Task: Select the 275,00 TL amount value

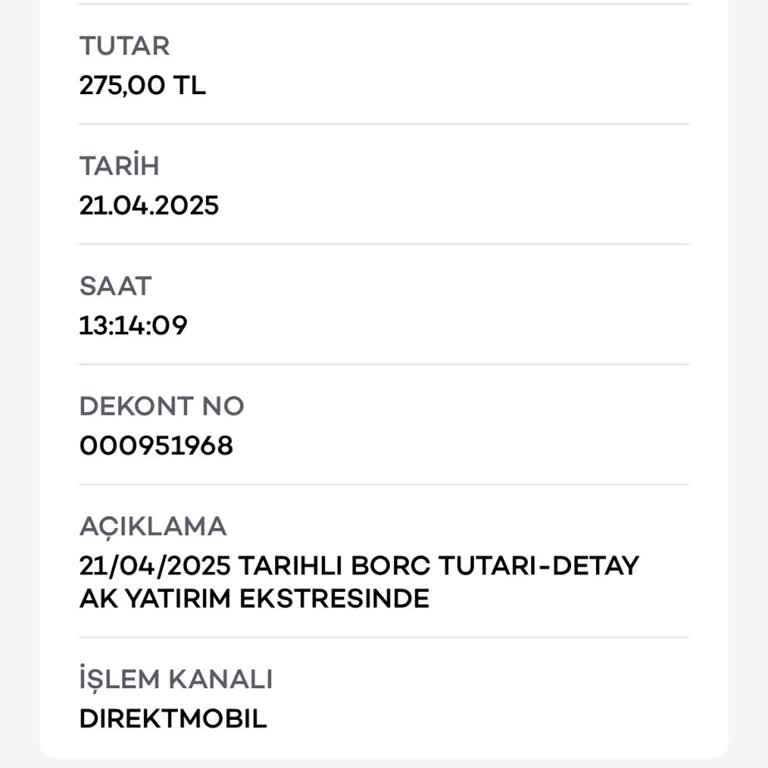Action: point(142,86)
